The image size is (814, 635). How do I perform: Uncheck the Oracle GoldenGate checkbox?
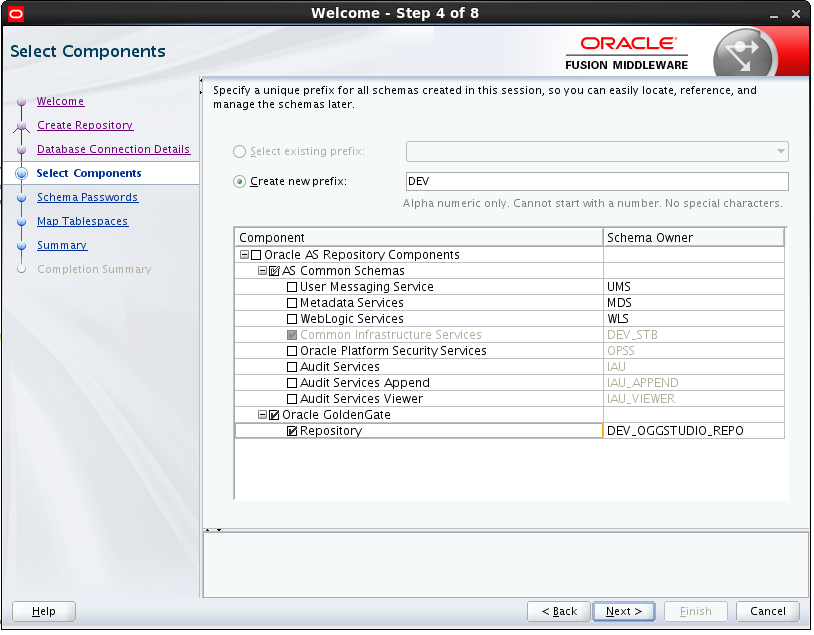[x=274, y=415]
